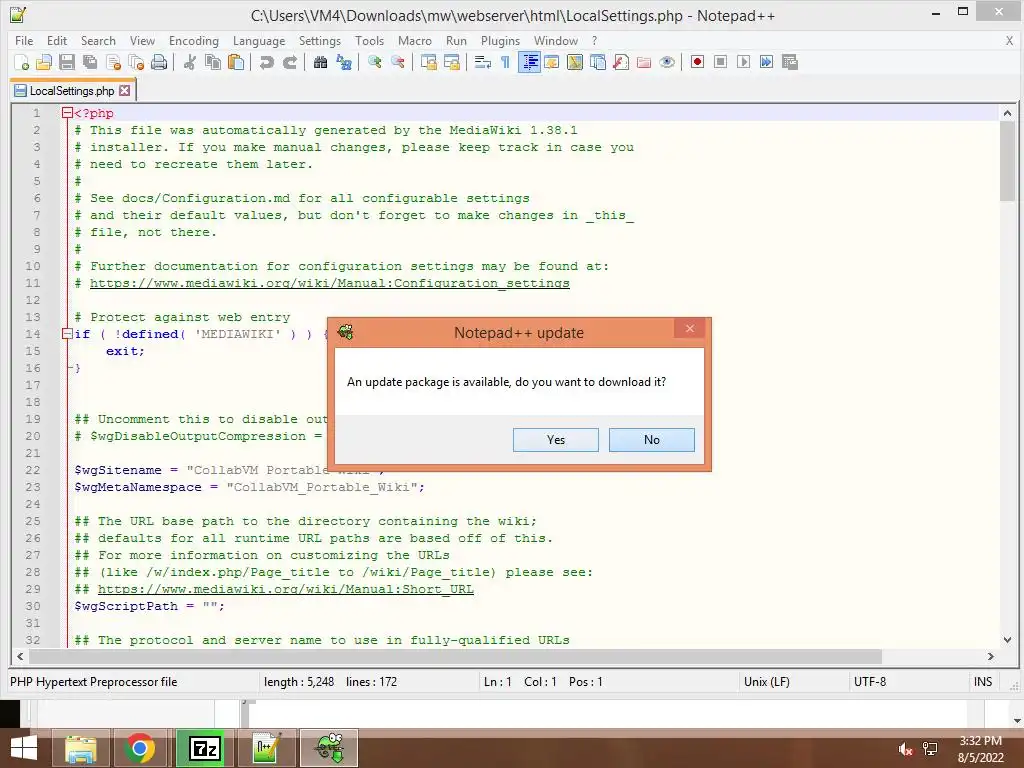Print the document using printer icon
This screenshot has height=768, width=1024.
(x=159, y=62)
